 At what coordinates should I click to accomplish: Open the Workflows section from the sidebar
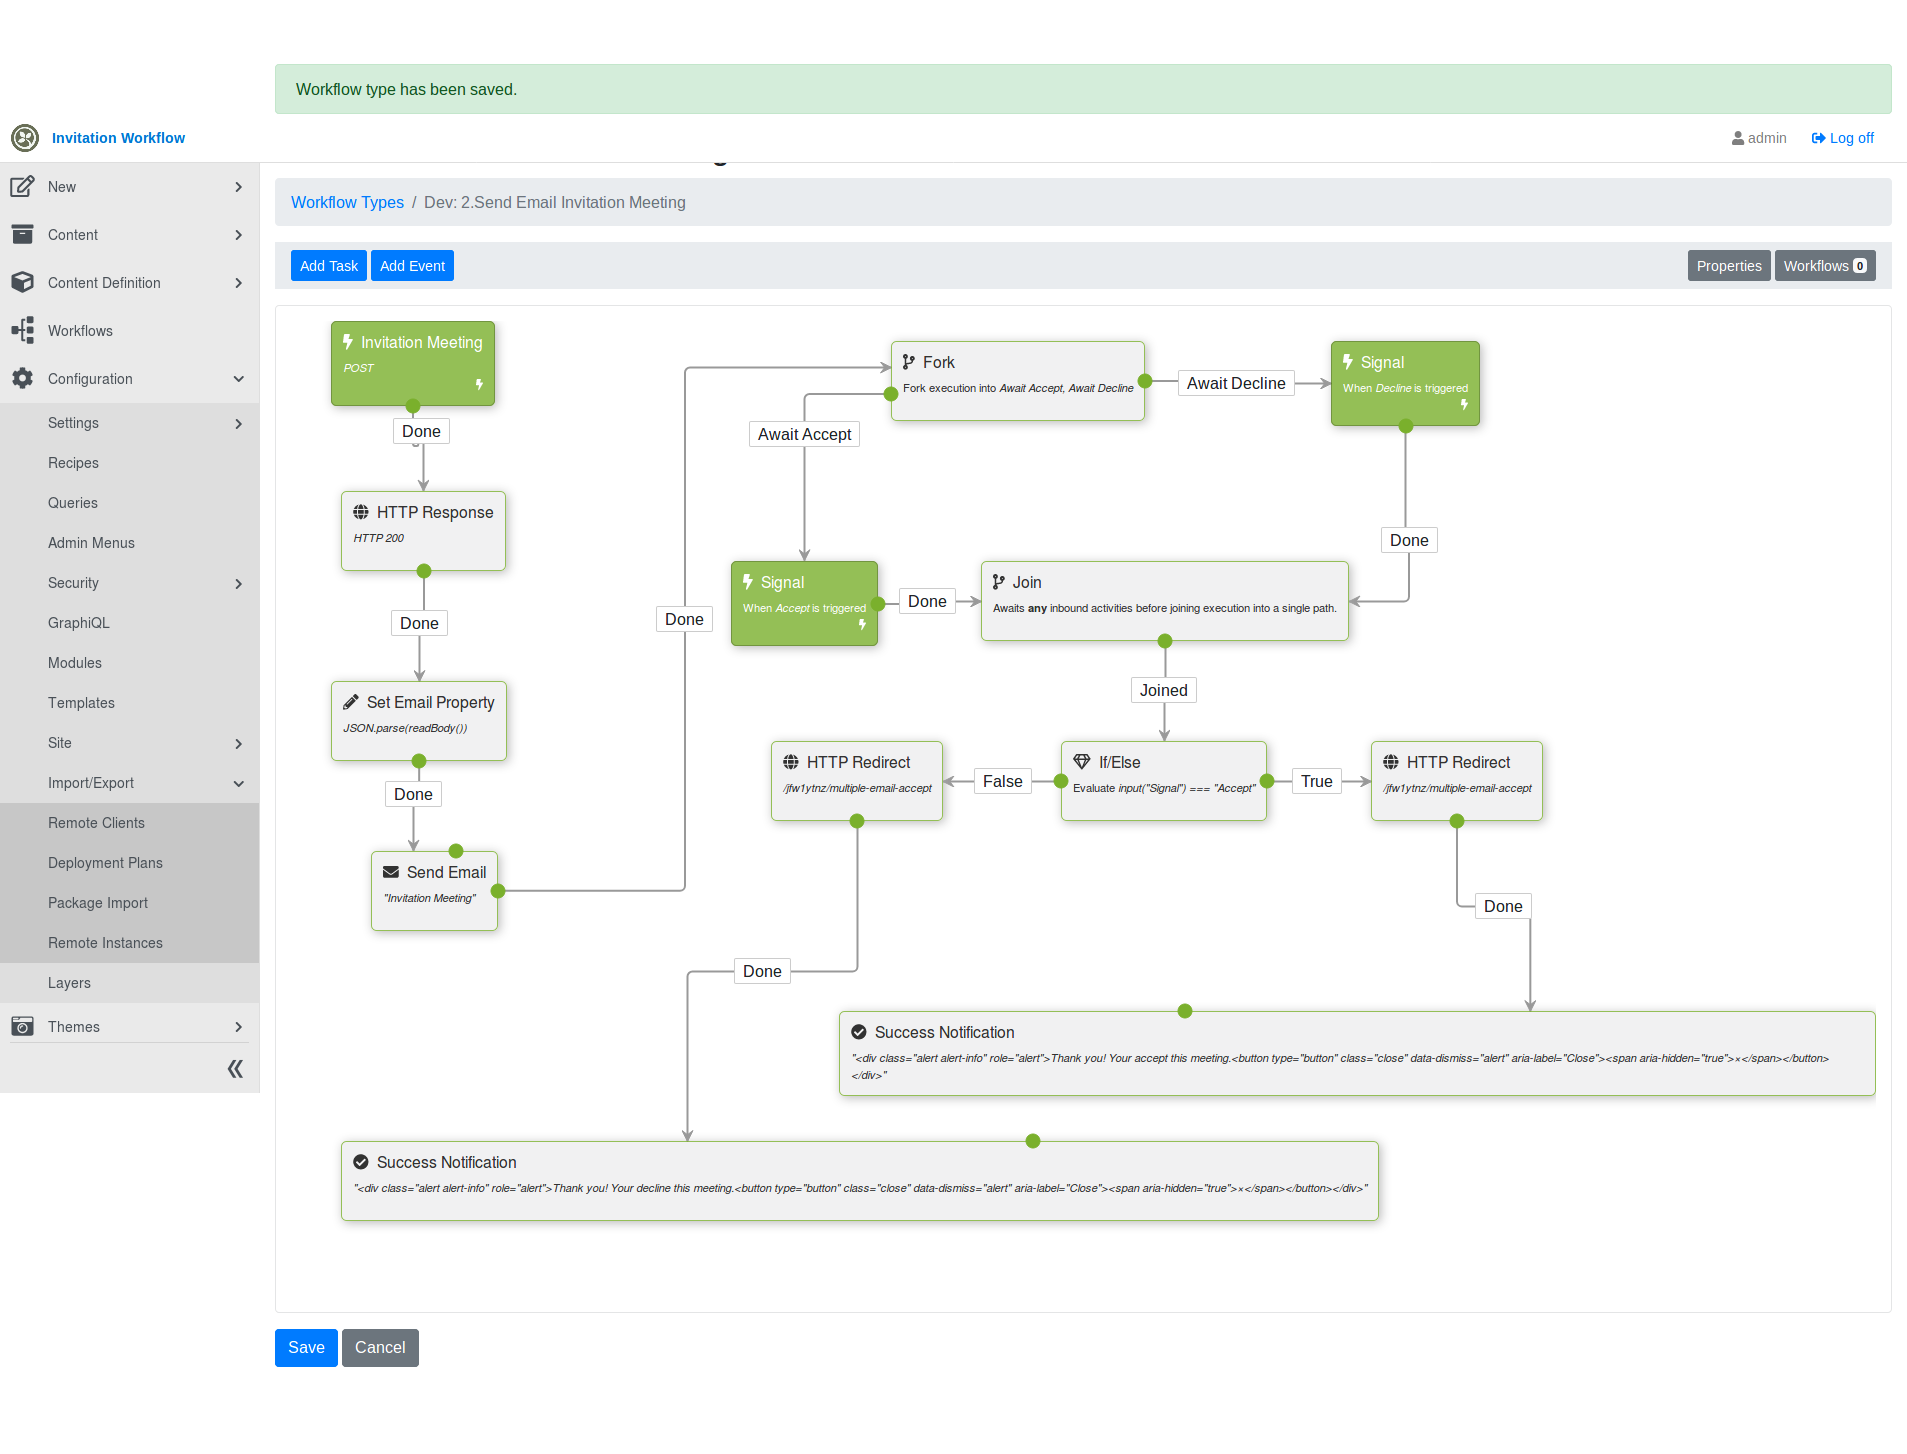[x=80, y=330]
